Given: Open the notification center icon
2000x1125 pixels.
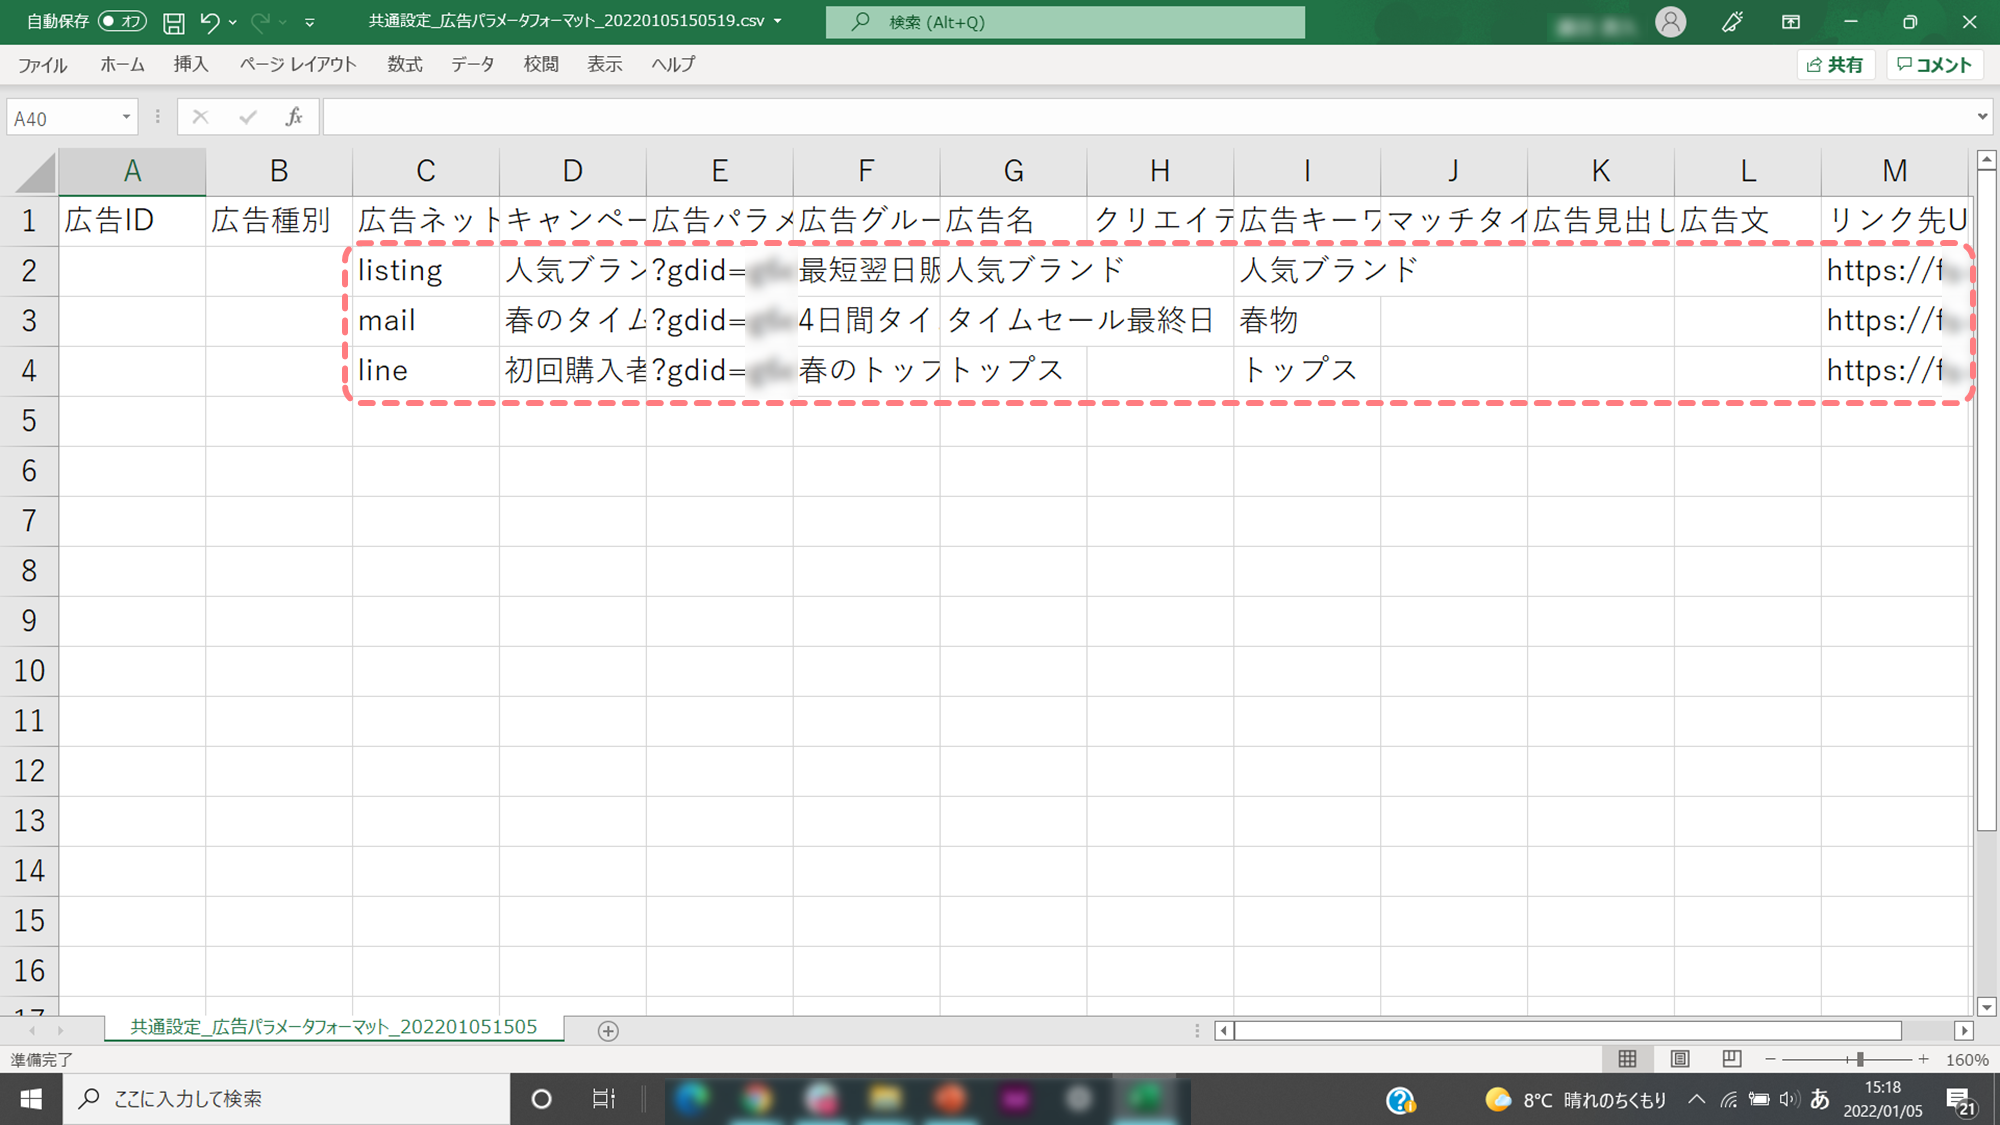Looking at the screenshot, I should [x=1961, y=1101].
